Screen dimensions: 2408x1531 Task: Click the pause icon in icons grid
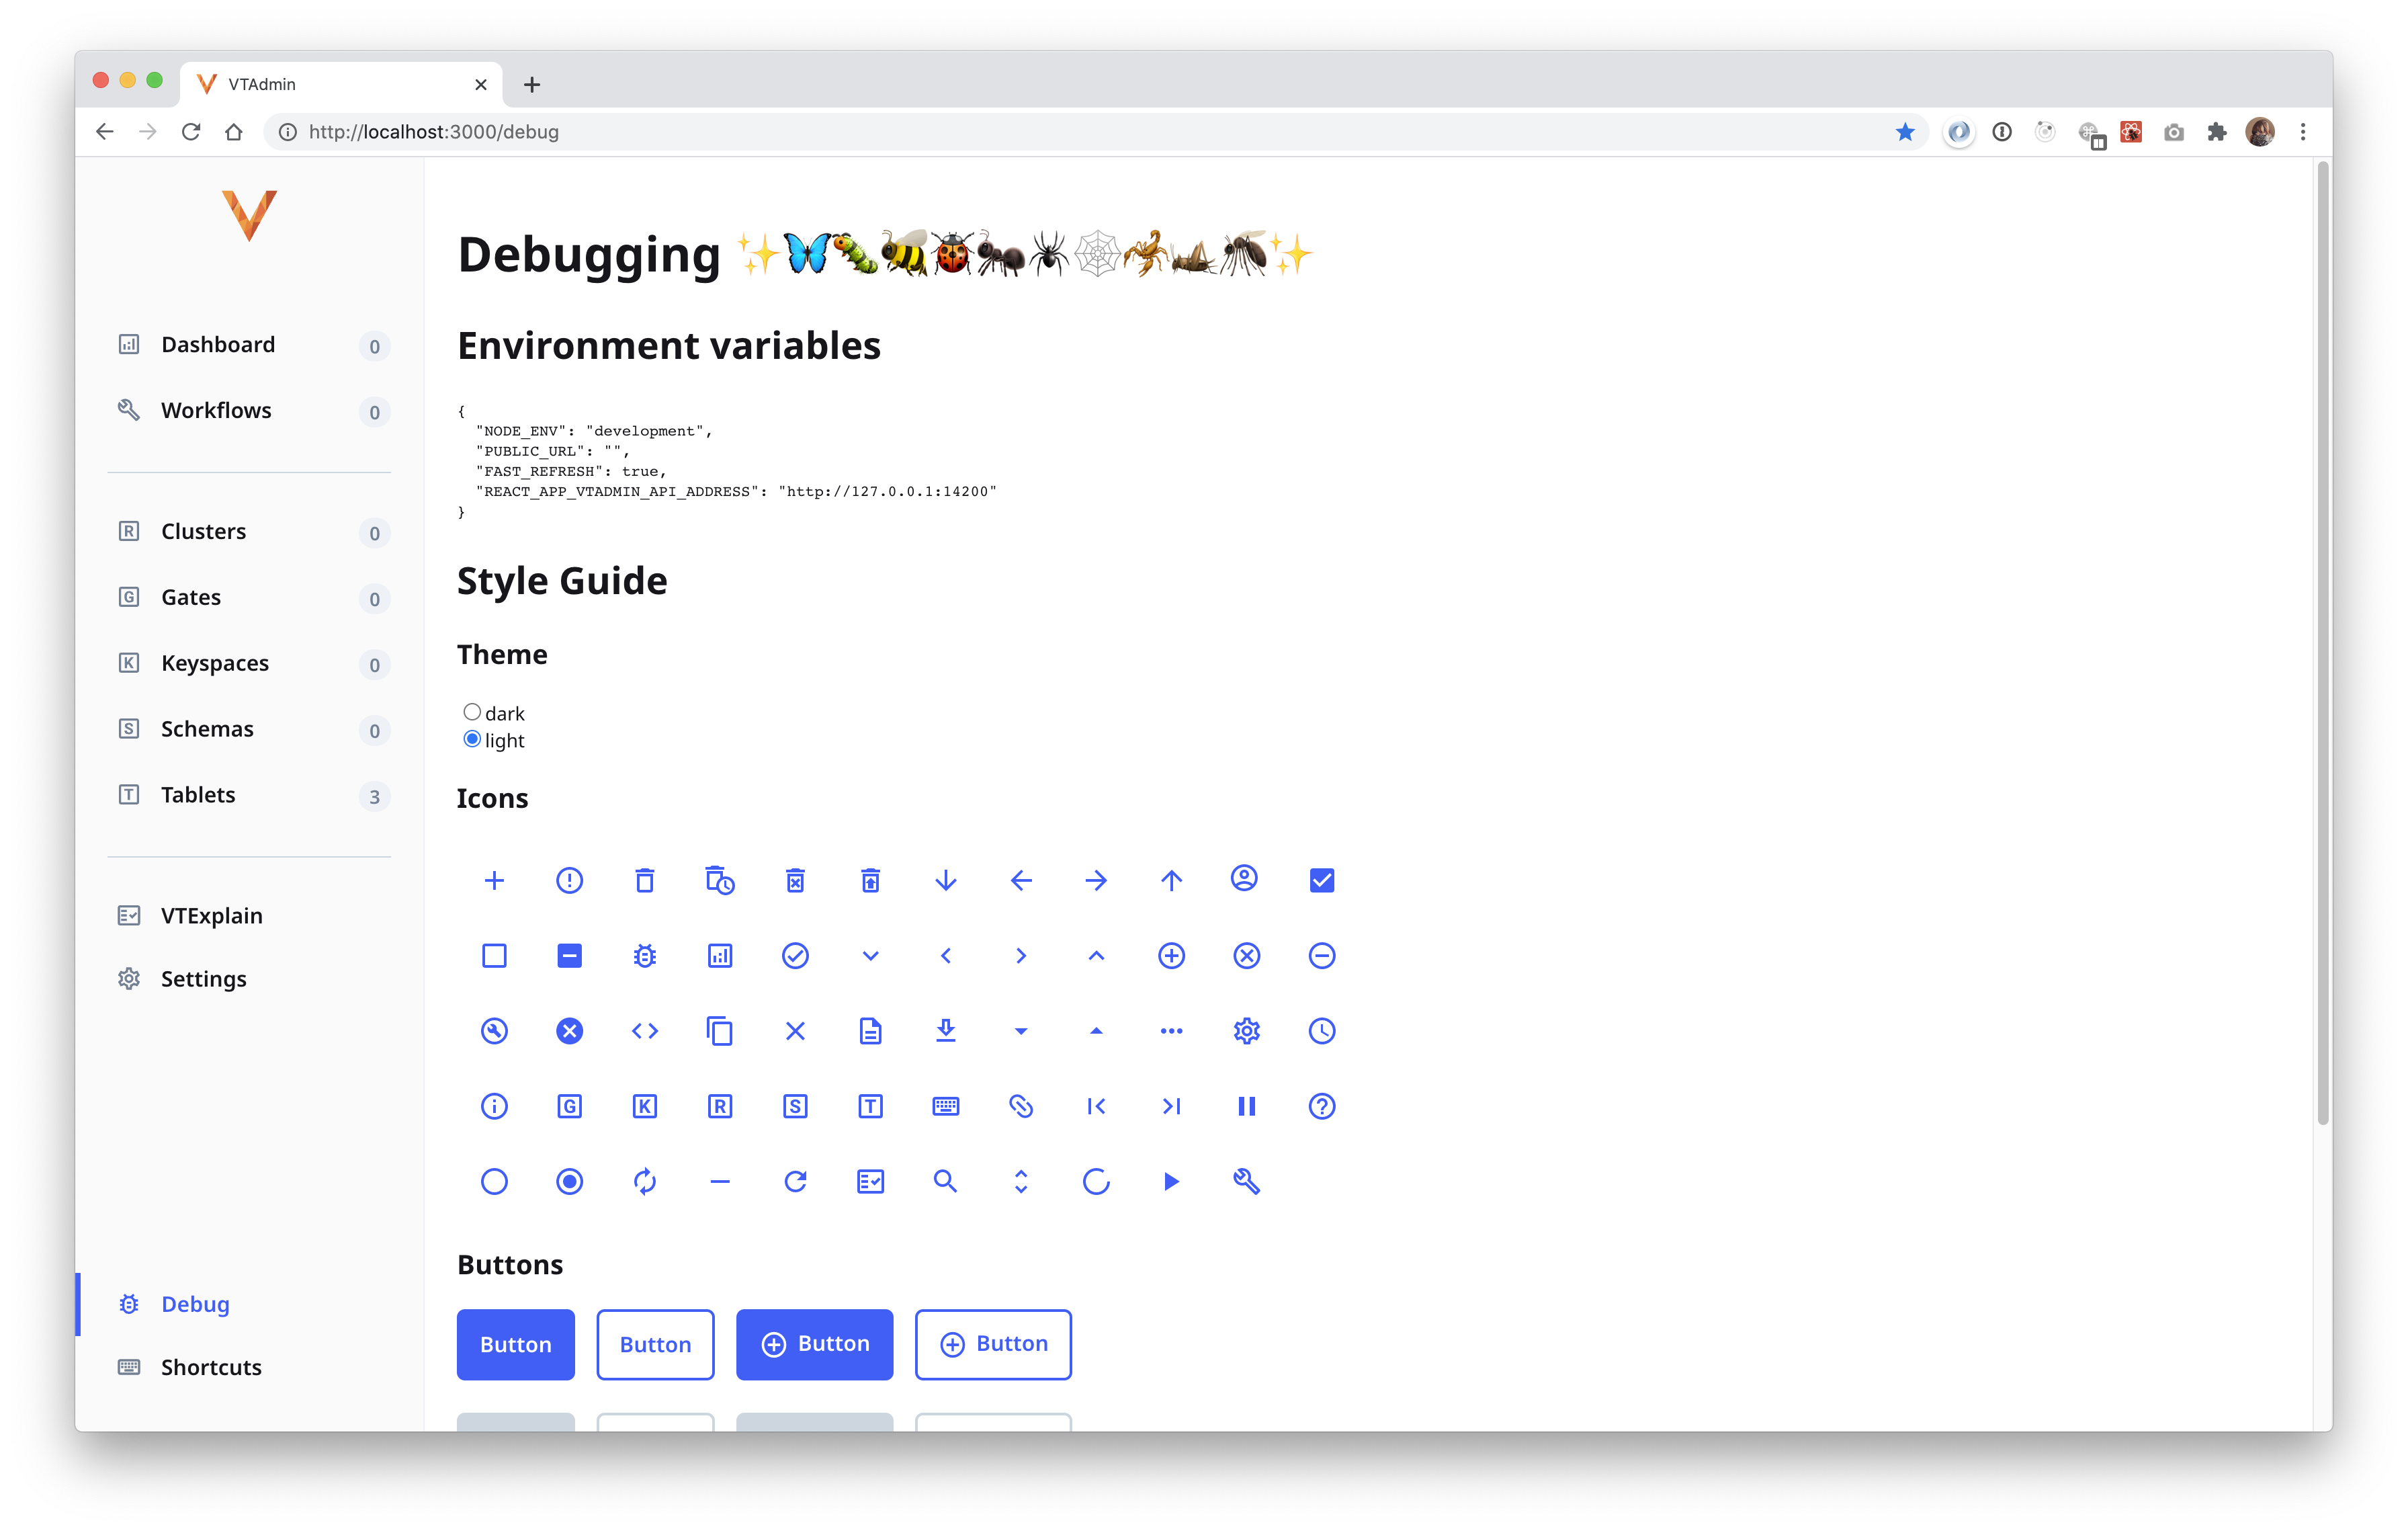pos(1246,1106)
